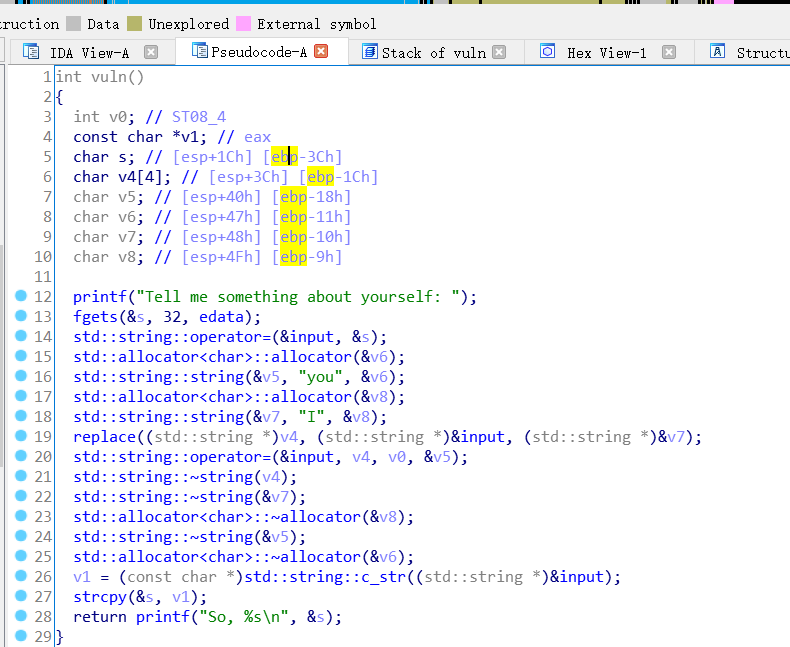The height and width of the screenshot is (647, 790).
Task: Toggle breakpoint dot on line 13
Action: click(21, 316)
